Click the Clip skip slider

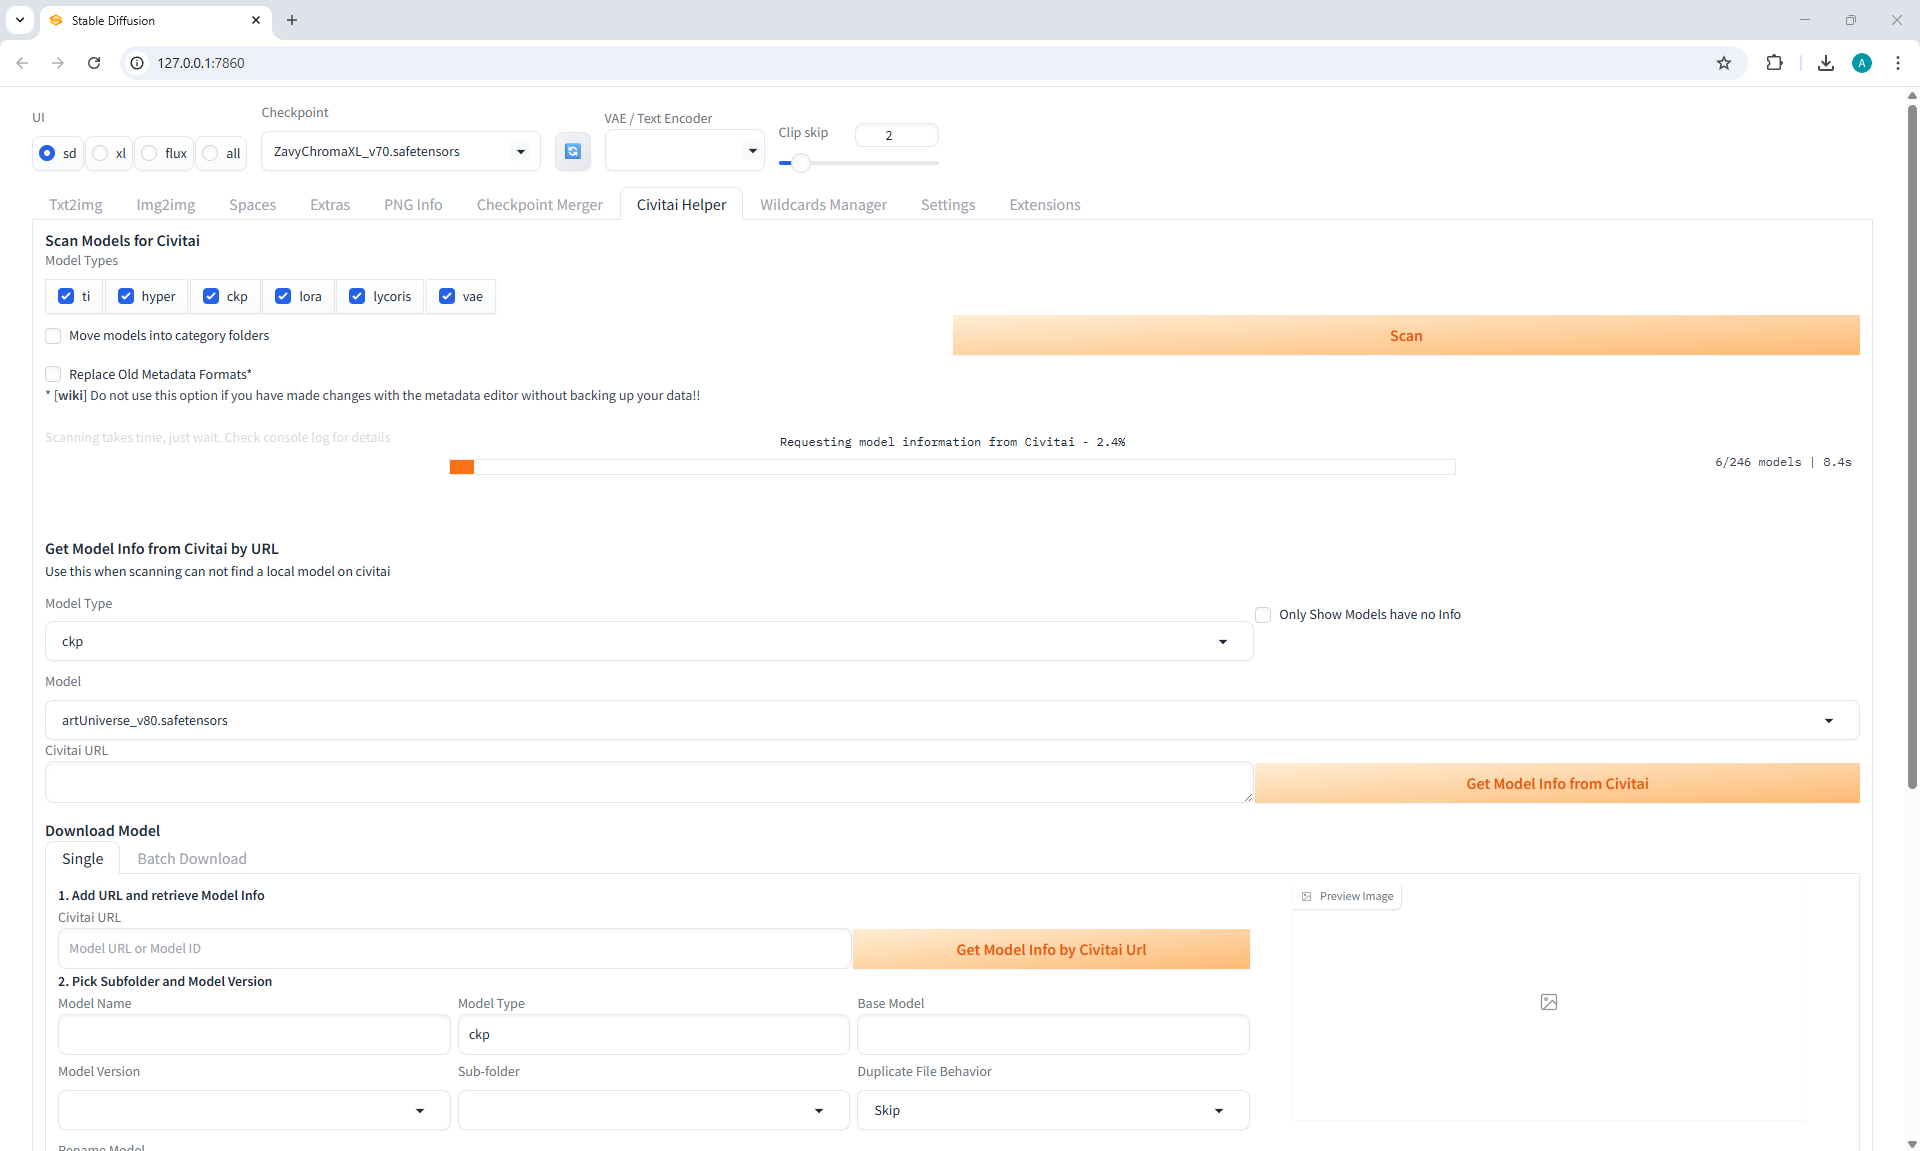point(860,162)
